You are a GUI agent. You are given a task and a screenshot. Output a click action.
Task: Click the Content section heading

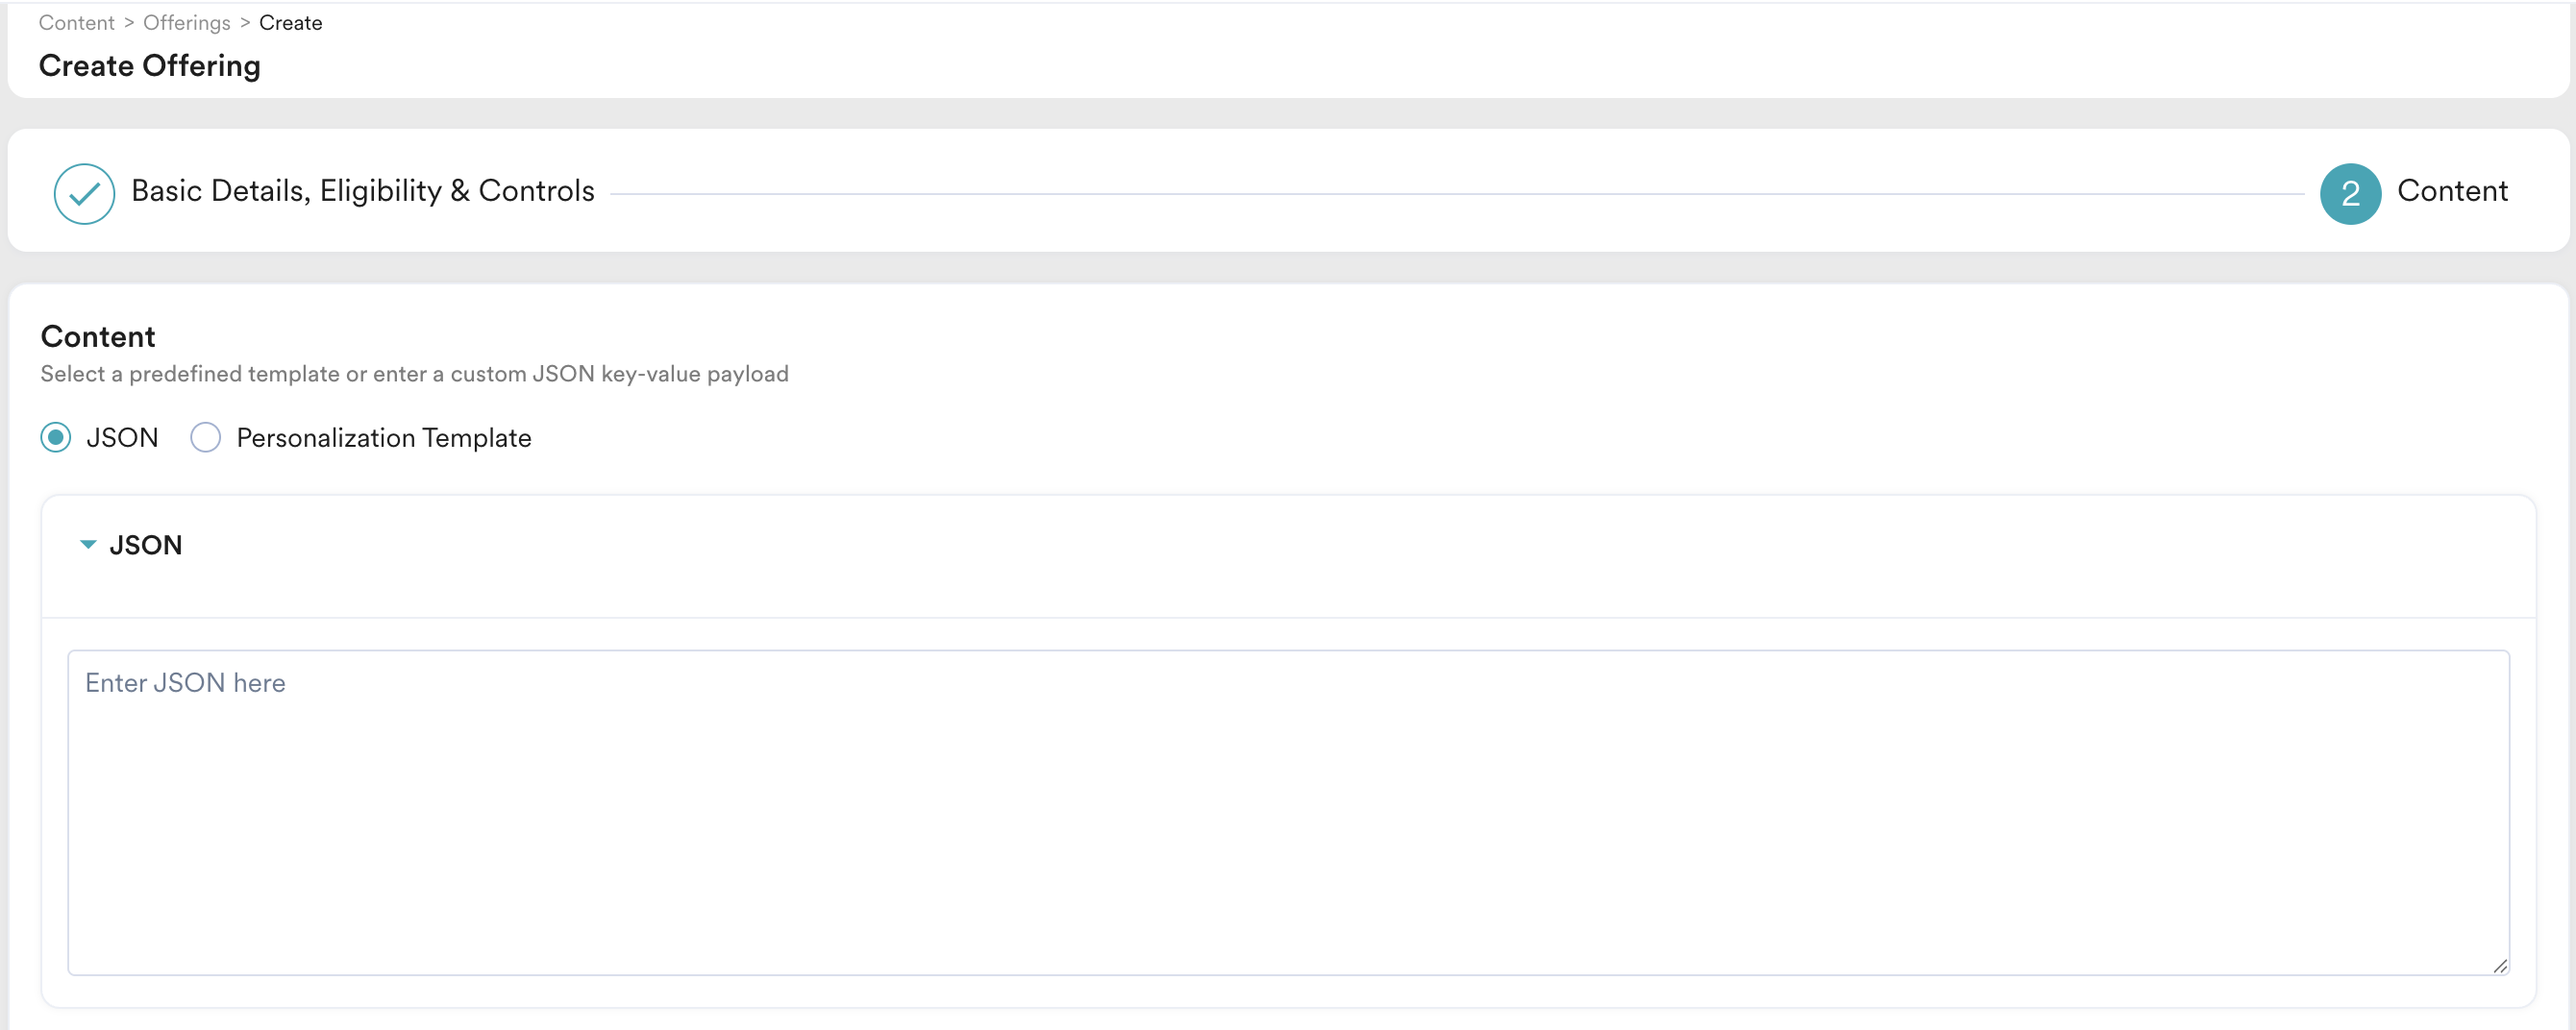pos(98,336)
